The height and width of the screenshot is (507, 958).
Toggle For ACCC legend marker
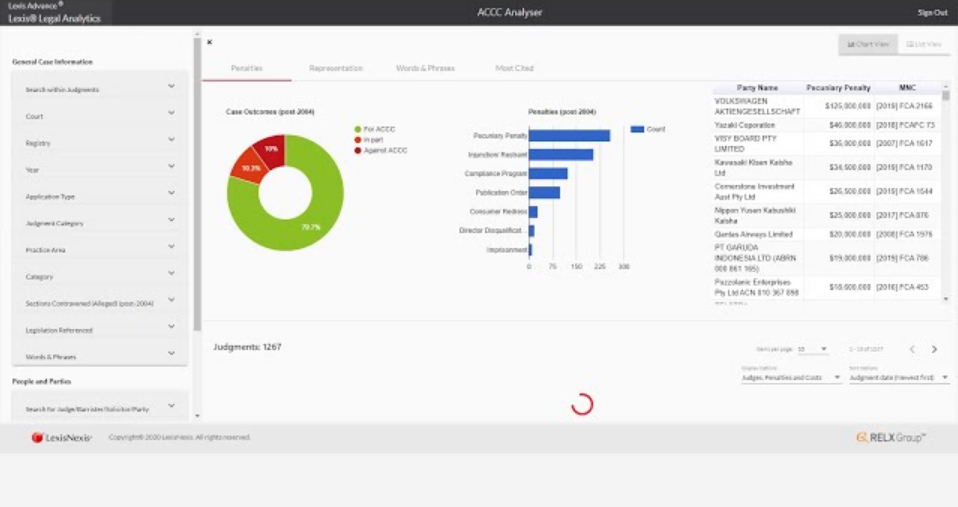pyautogui.click(x=357, y=129)
